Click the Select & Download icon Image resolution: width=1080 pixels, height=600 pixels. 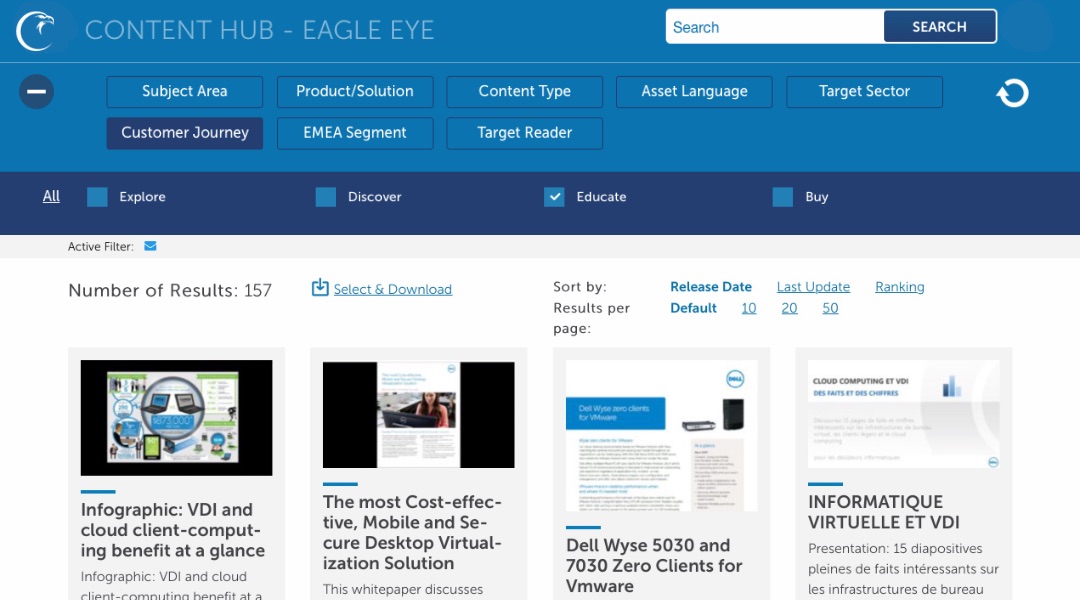point(320,287)
